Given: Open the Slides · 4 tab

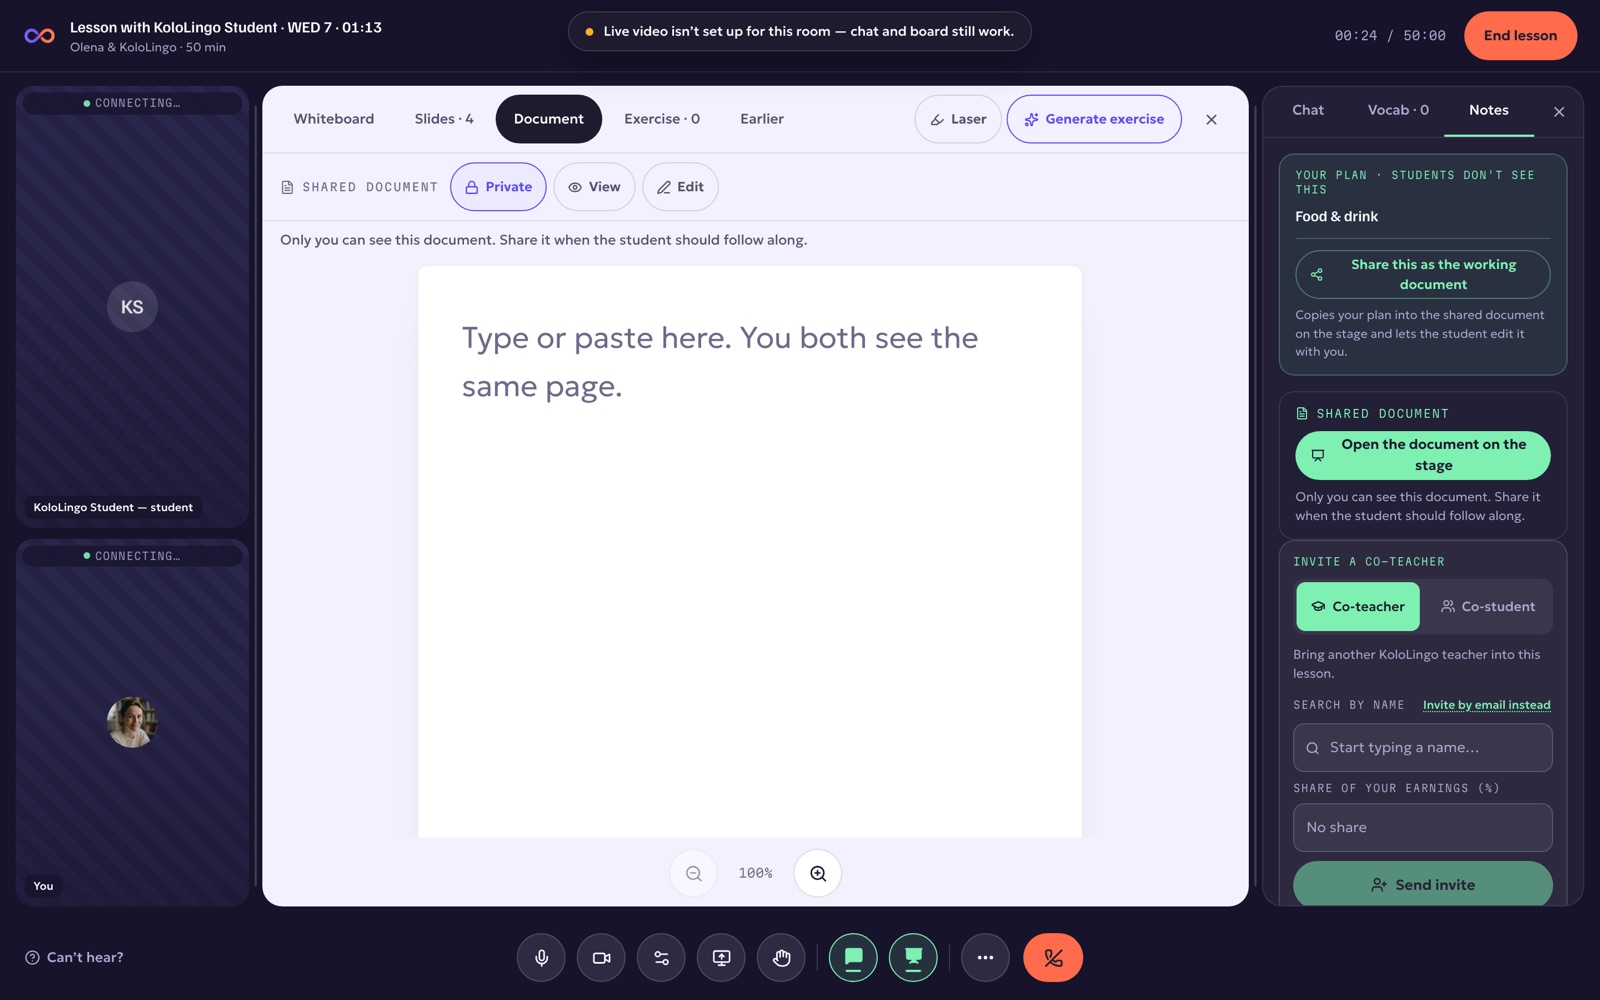Looking at the screenshot, I should click(x=444, y=119).
